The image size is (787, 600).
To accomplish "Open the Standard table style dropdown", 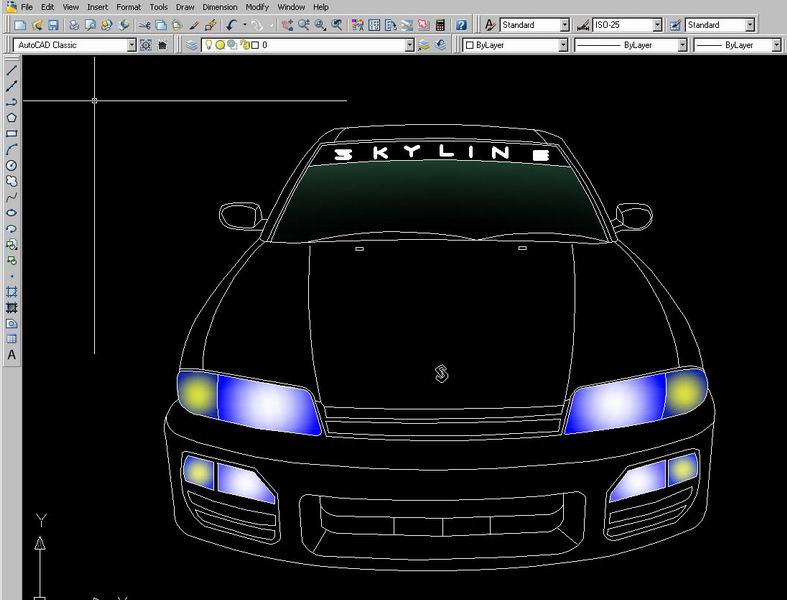I will tap(750, 25).
